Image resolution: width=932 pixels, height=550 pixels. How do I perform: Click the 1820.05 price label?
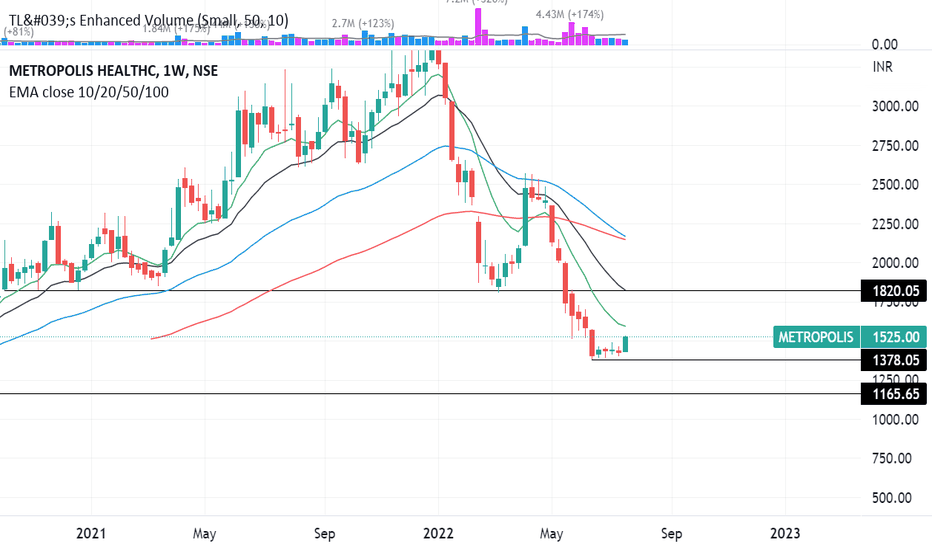click(894, 291)
